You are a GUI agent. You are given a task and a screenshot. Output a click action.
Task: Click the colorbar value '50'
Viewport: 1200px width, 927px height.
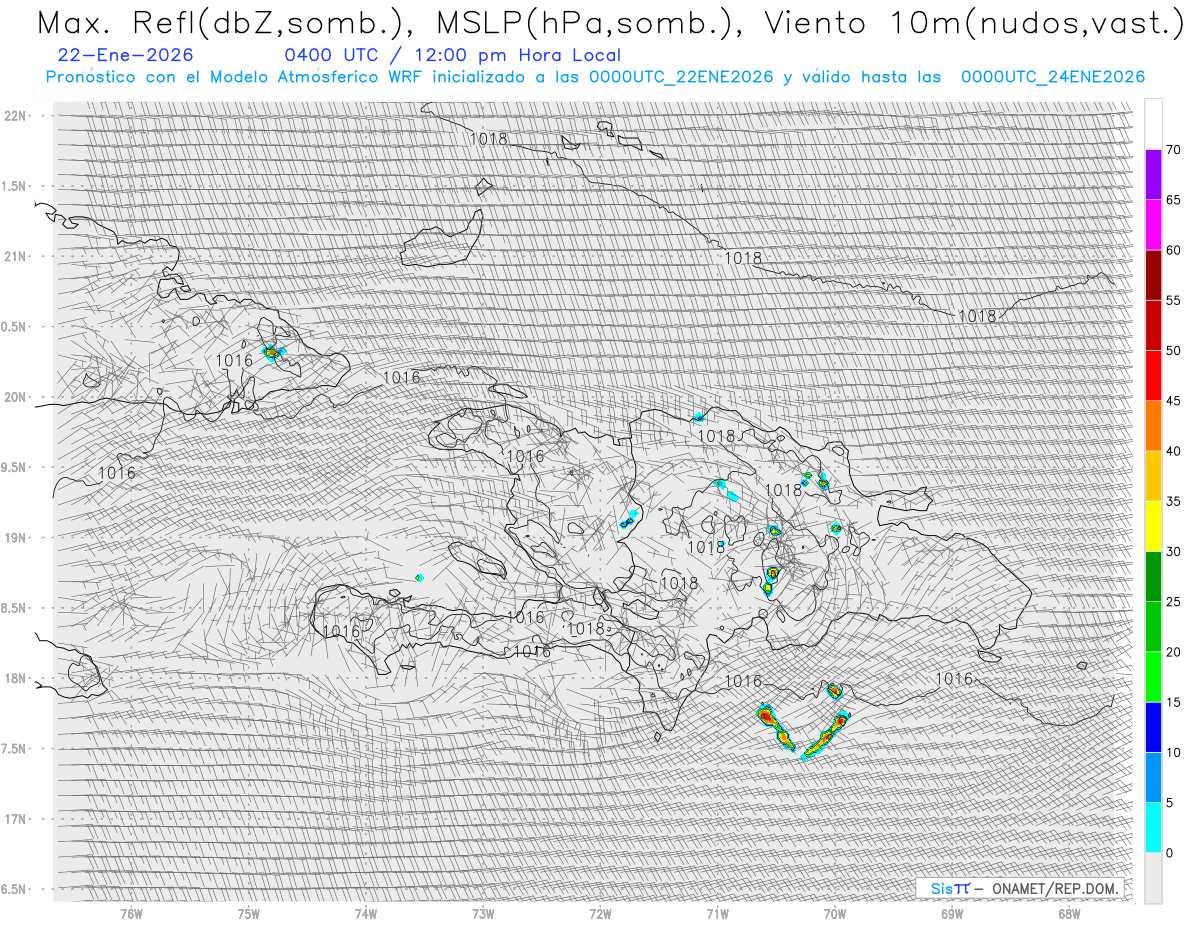pyautogui.click(x=1173, y=351)
